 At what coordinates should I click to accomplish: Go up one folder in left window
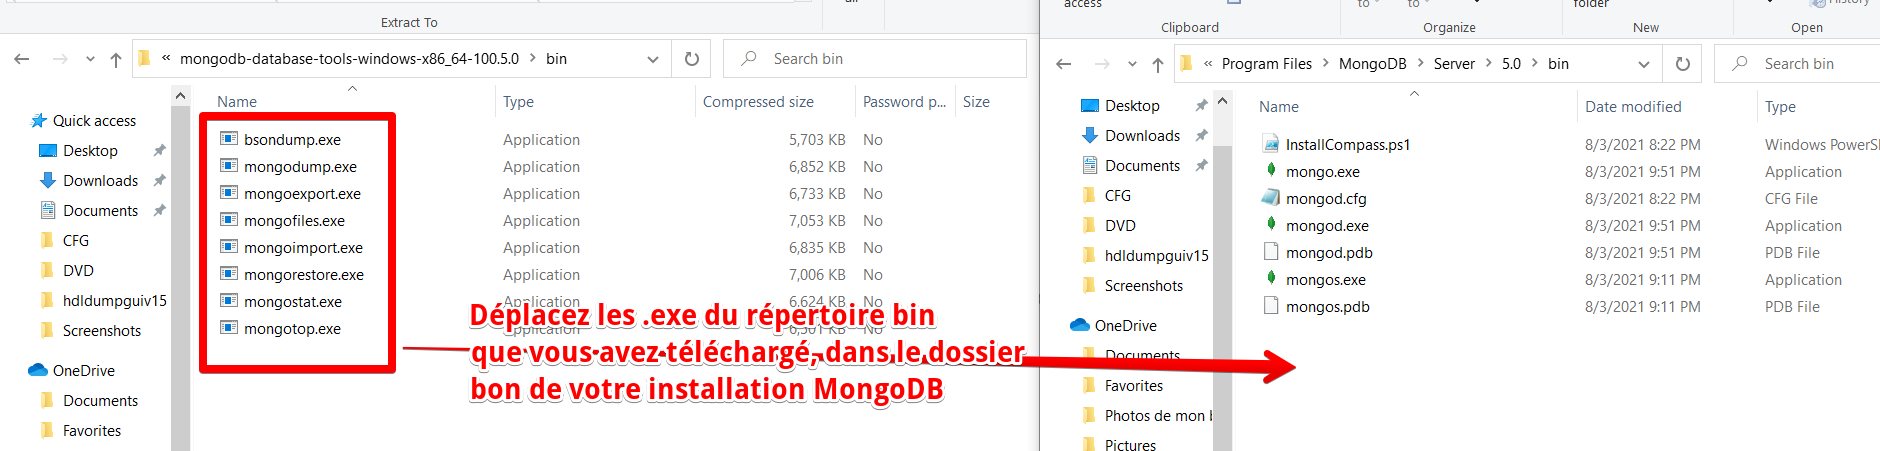click(116, 59)
